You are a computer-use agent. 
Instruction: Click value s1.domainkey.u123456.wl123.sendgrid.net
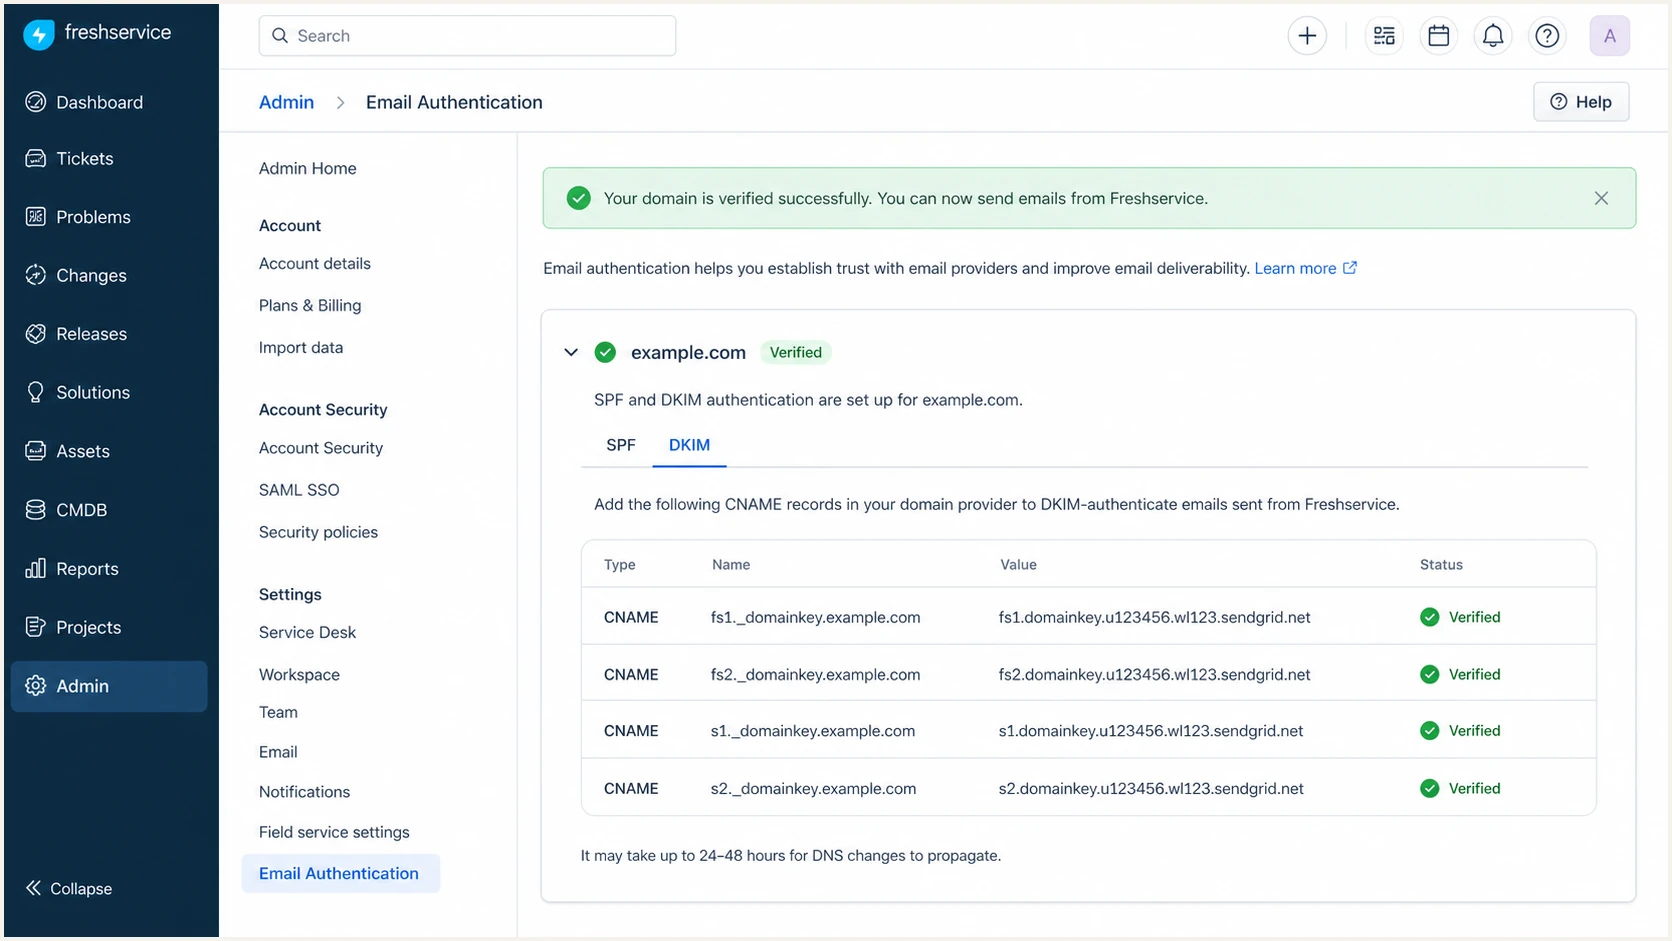click(x=1150, y=731)
